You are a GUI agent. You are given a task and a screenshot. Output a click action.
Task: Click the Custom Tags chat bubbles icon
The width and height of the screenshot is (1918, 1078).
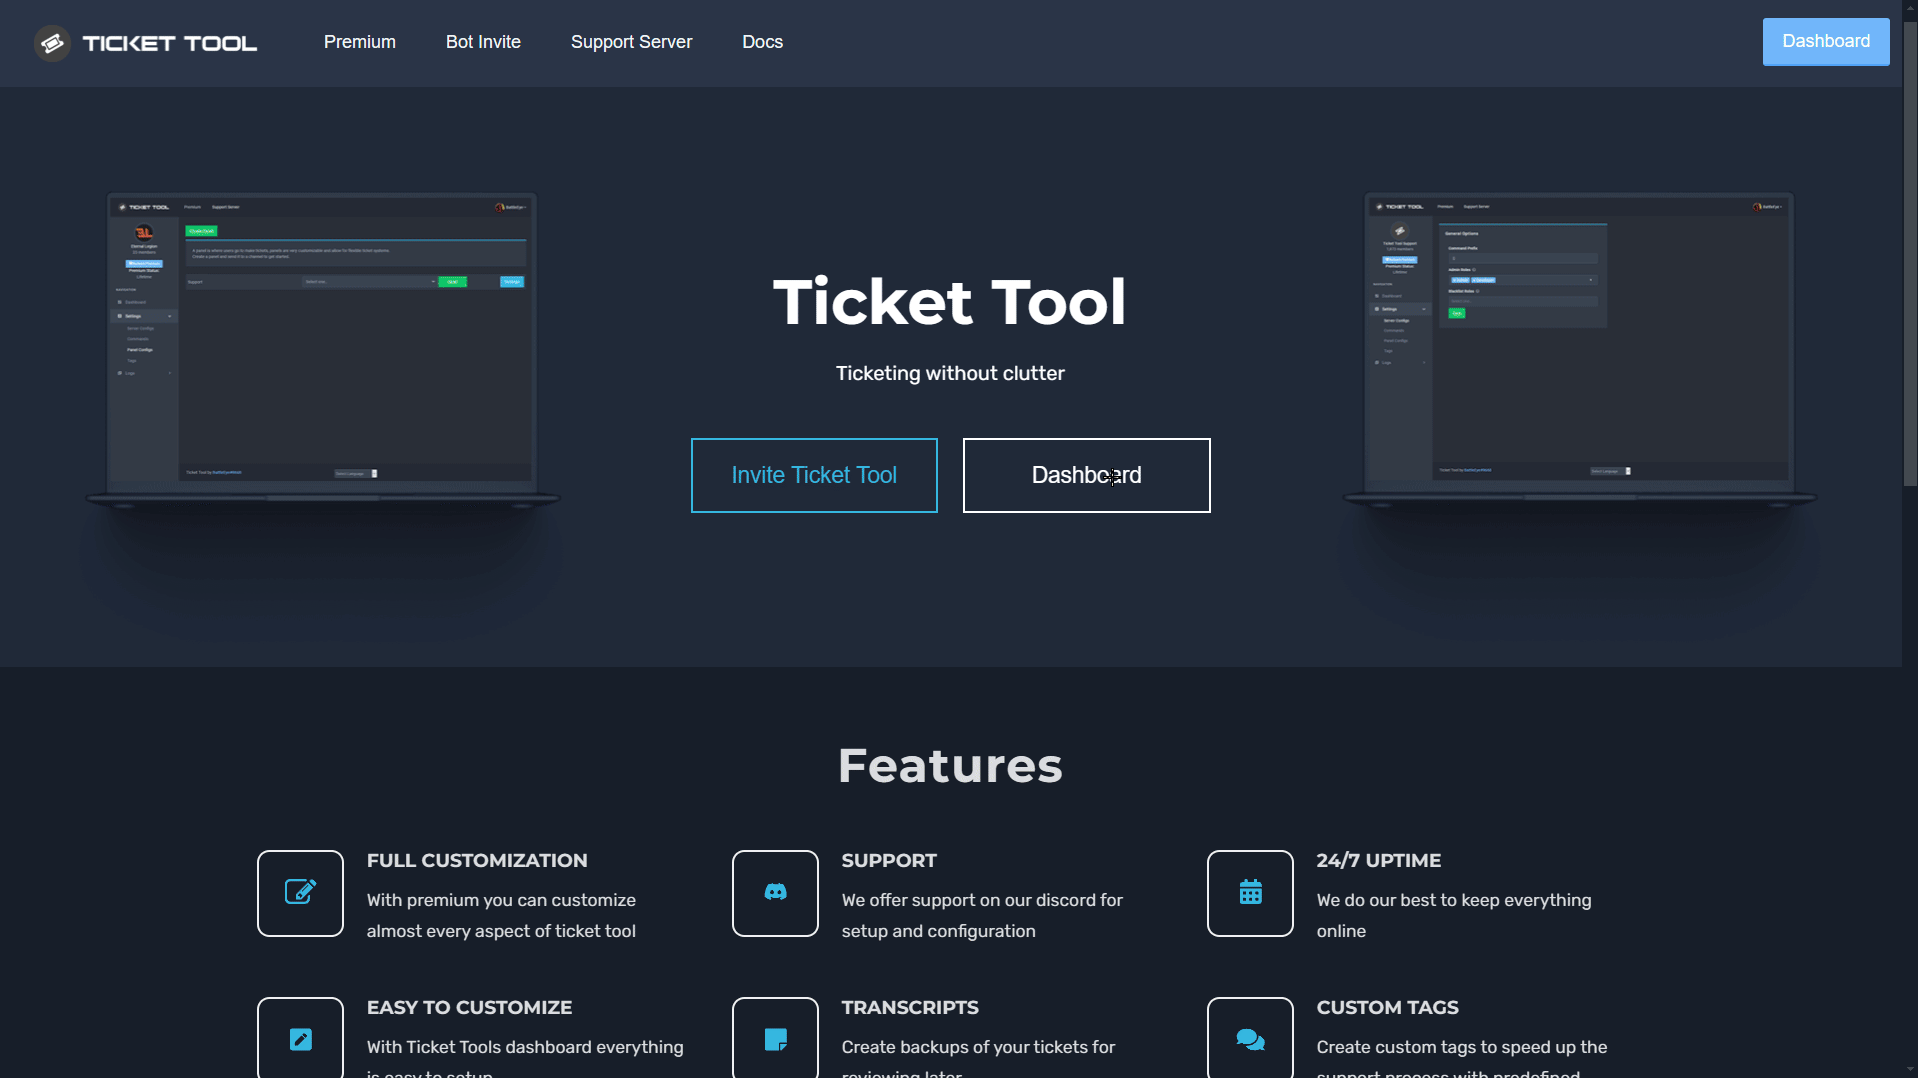tap(1250, 1038)
